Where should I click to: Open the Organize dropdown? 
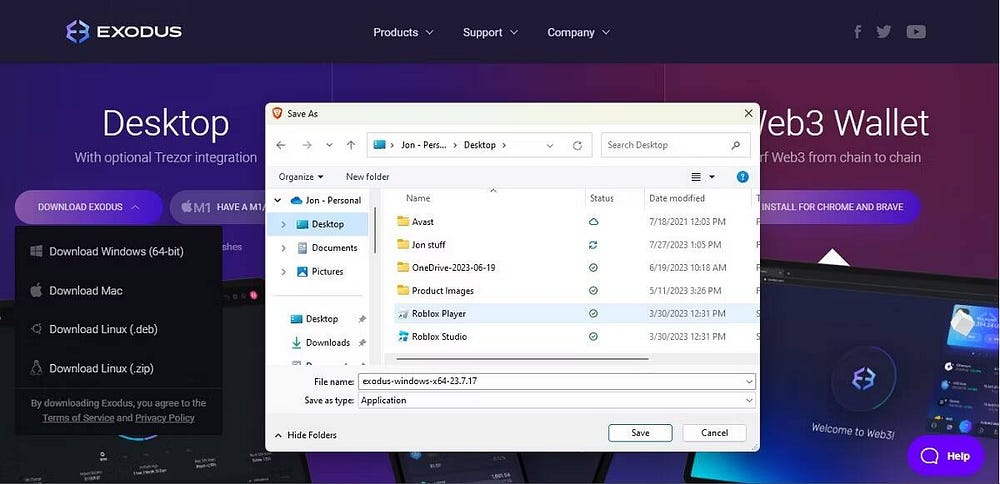point(301,177)
